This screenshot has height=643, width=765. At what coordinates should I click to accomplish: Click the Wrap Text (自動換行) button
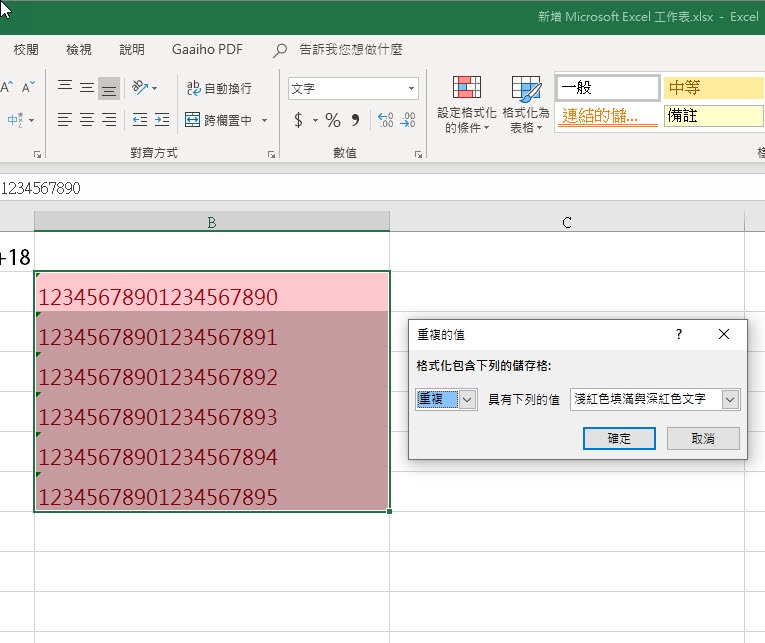click(219, 88)
